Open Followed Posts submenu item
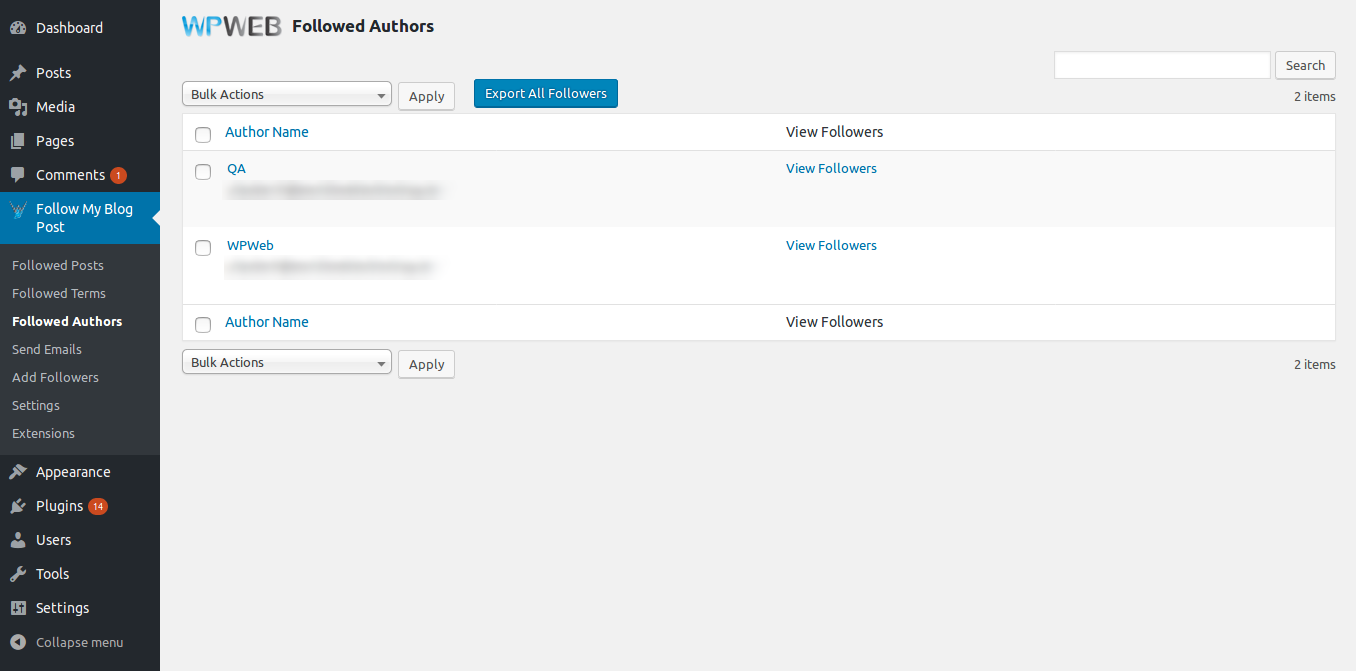1356x671 pixels. (58, 265)
